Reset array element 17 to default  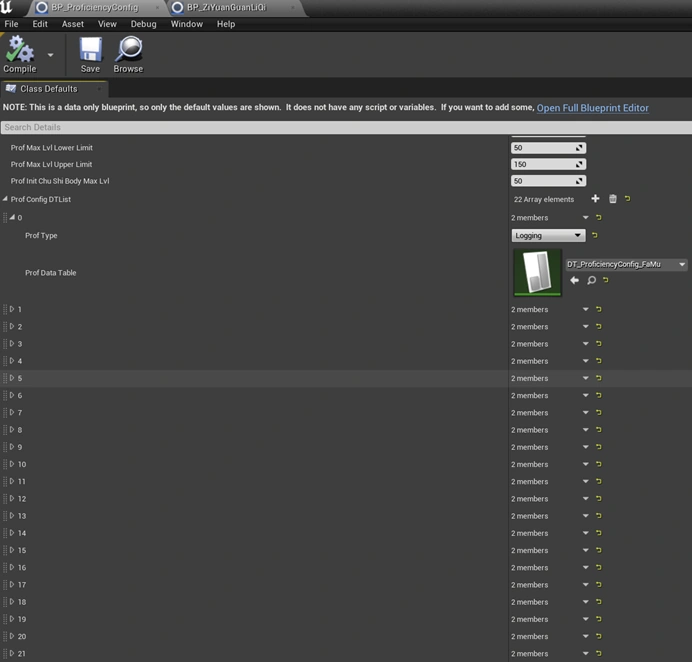(x=598, y=585)
